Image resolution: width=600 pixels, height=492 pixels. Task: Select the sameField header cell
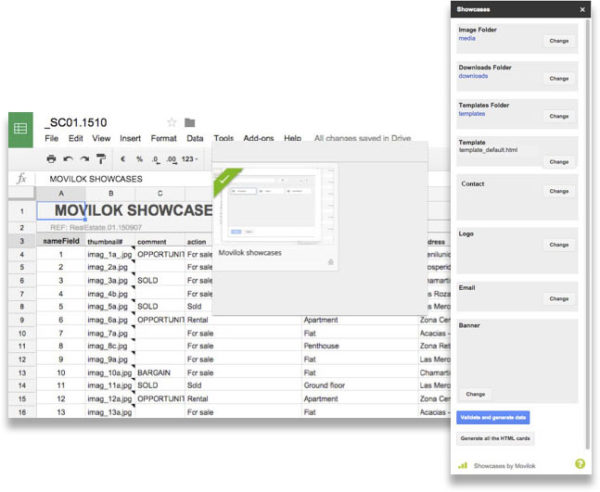61,241
